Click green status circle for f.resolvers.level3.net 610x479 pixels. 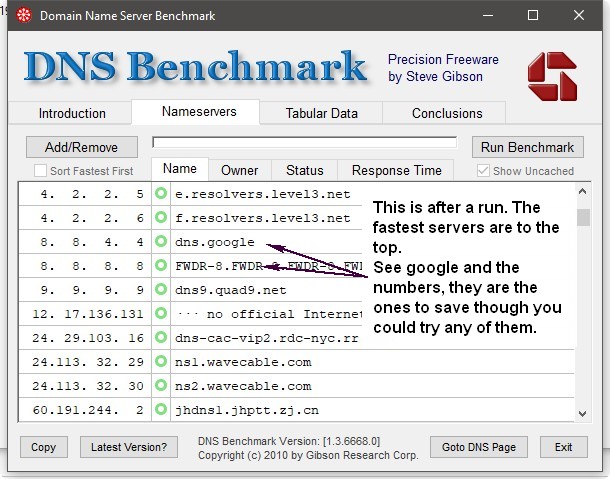tap(161, 217)
